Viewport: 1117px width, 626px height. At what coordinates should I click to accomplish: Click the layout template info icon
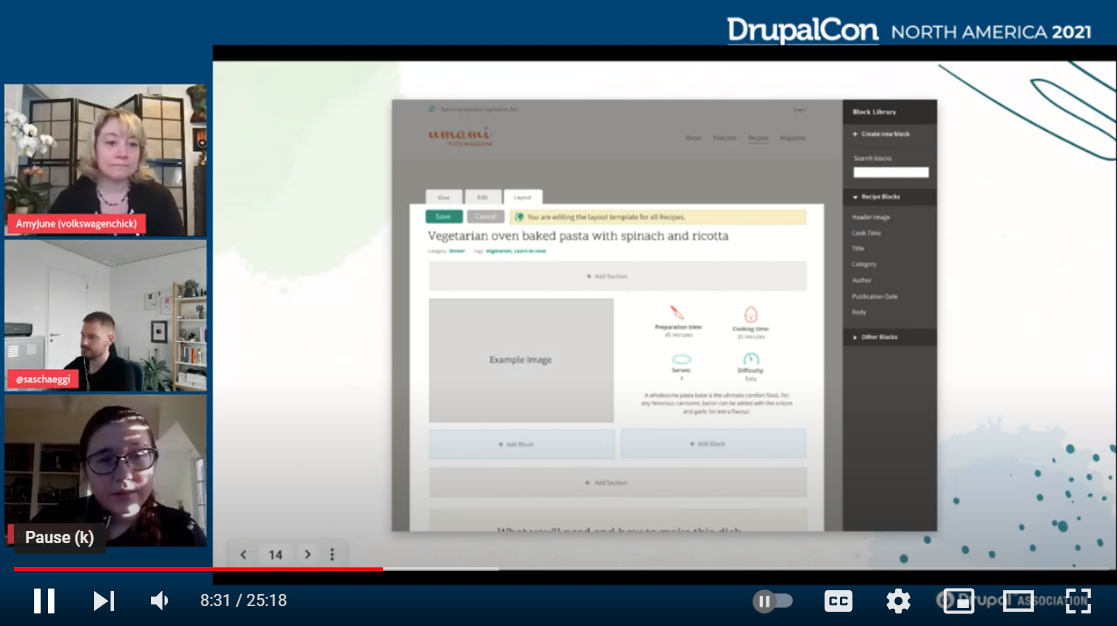point(519,217)
